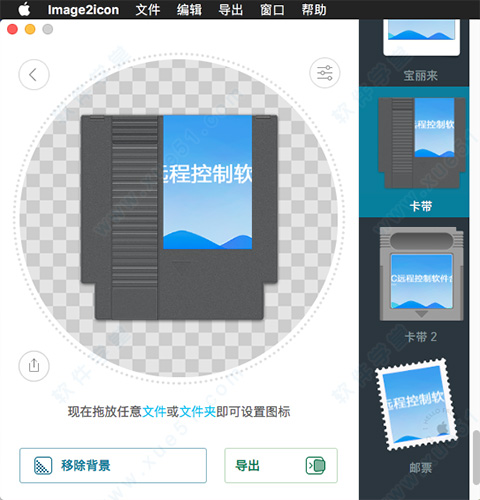Click the share icon button
The height and width of the screenshot is (500, 480).
[34, 366]
